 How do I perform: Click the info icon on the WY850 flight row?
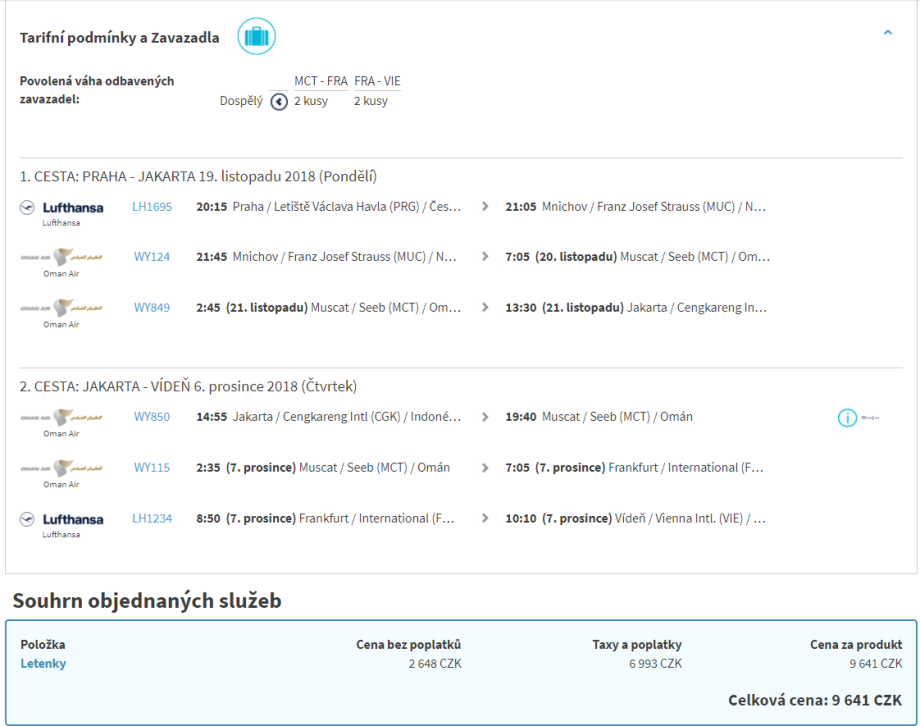click(847, 418)
